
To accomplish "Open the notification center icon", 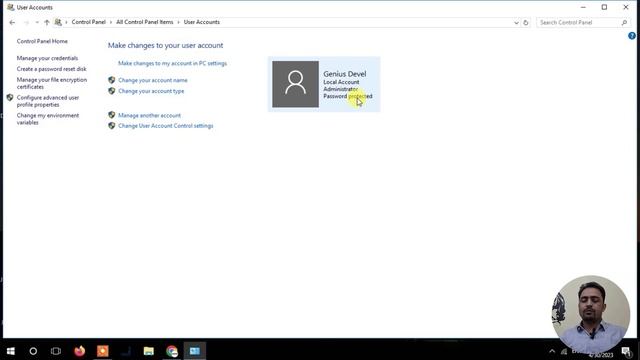I will pos(627,351).
